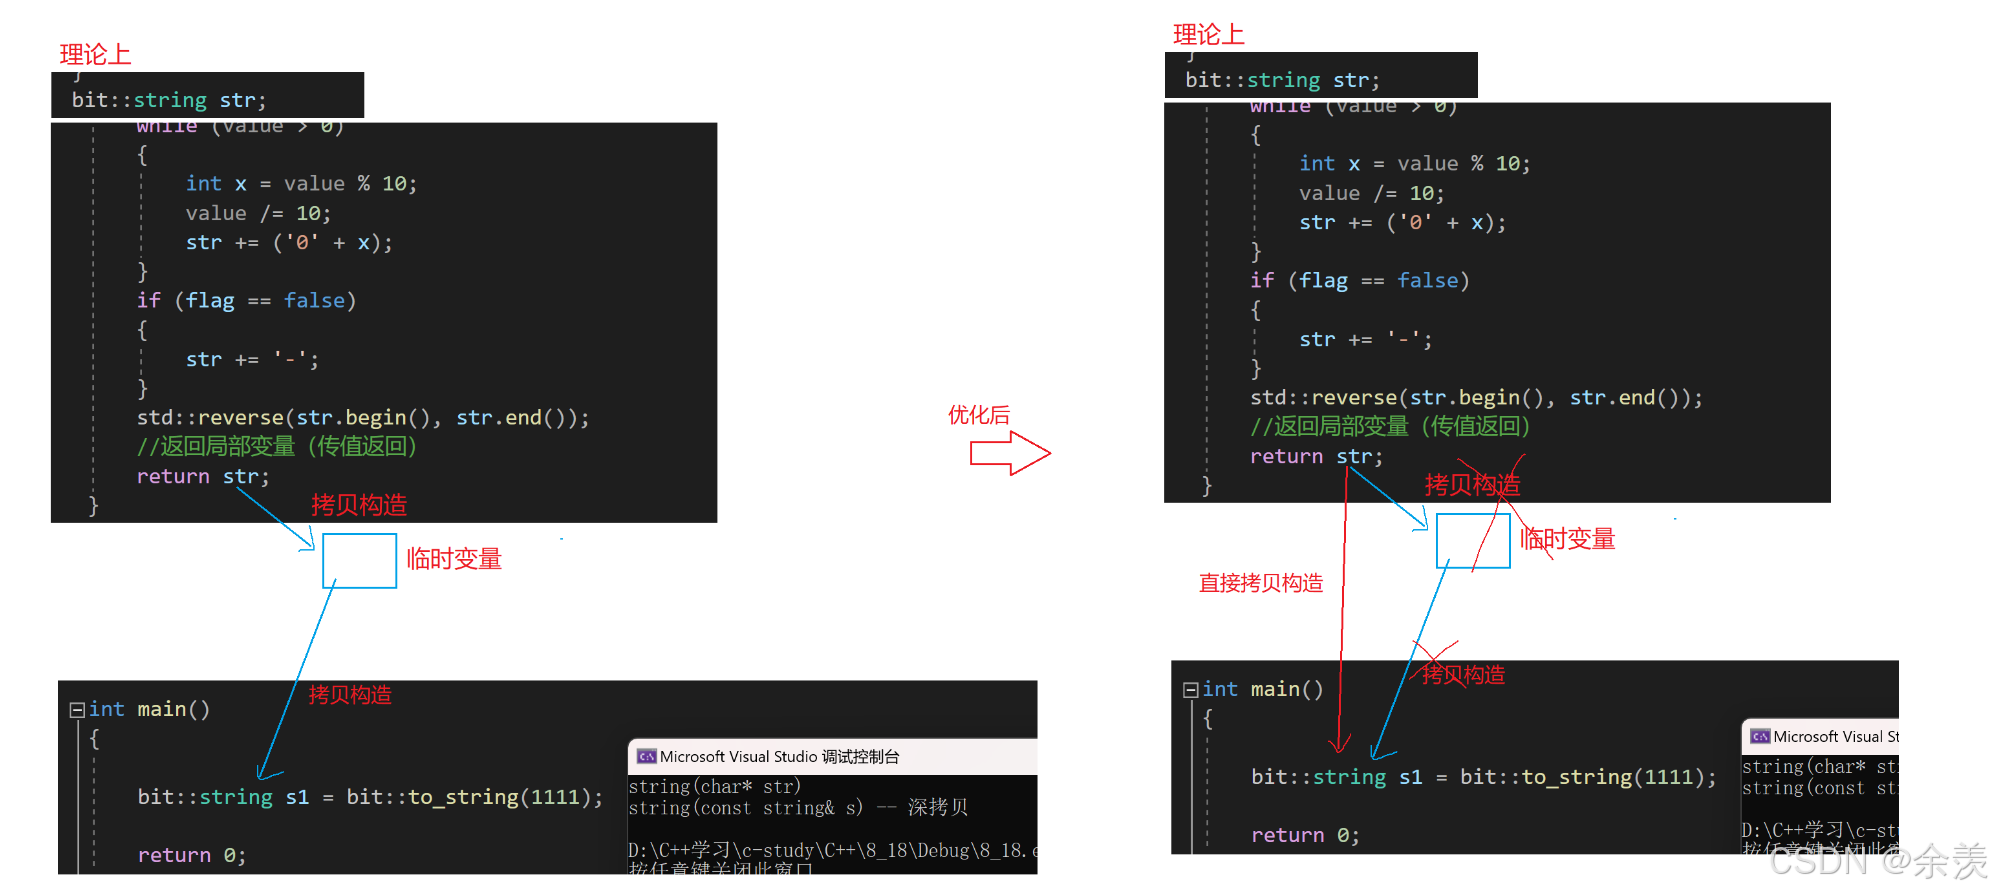This screenshot has width=1993, height=895.
Task: Click std::reverse line in the right code
Action: (1476, 398)
